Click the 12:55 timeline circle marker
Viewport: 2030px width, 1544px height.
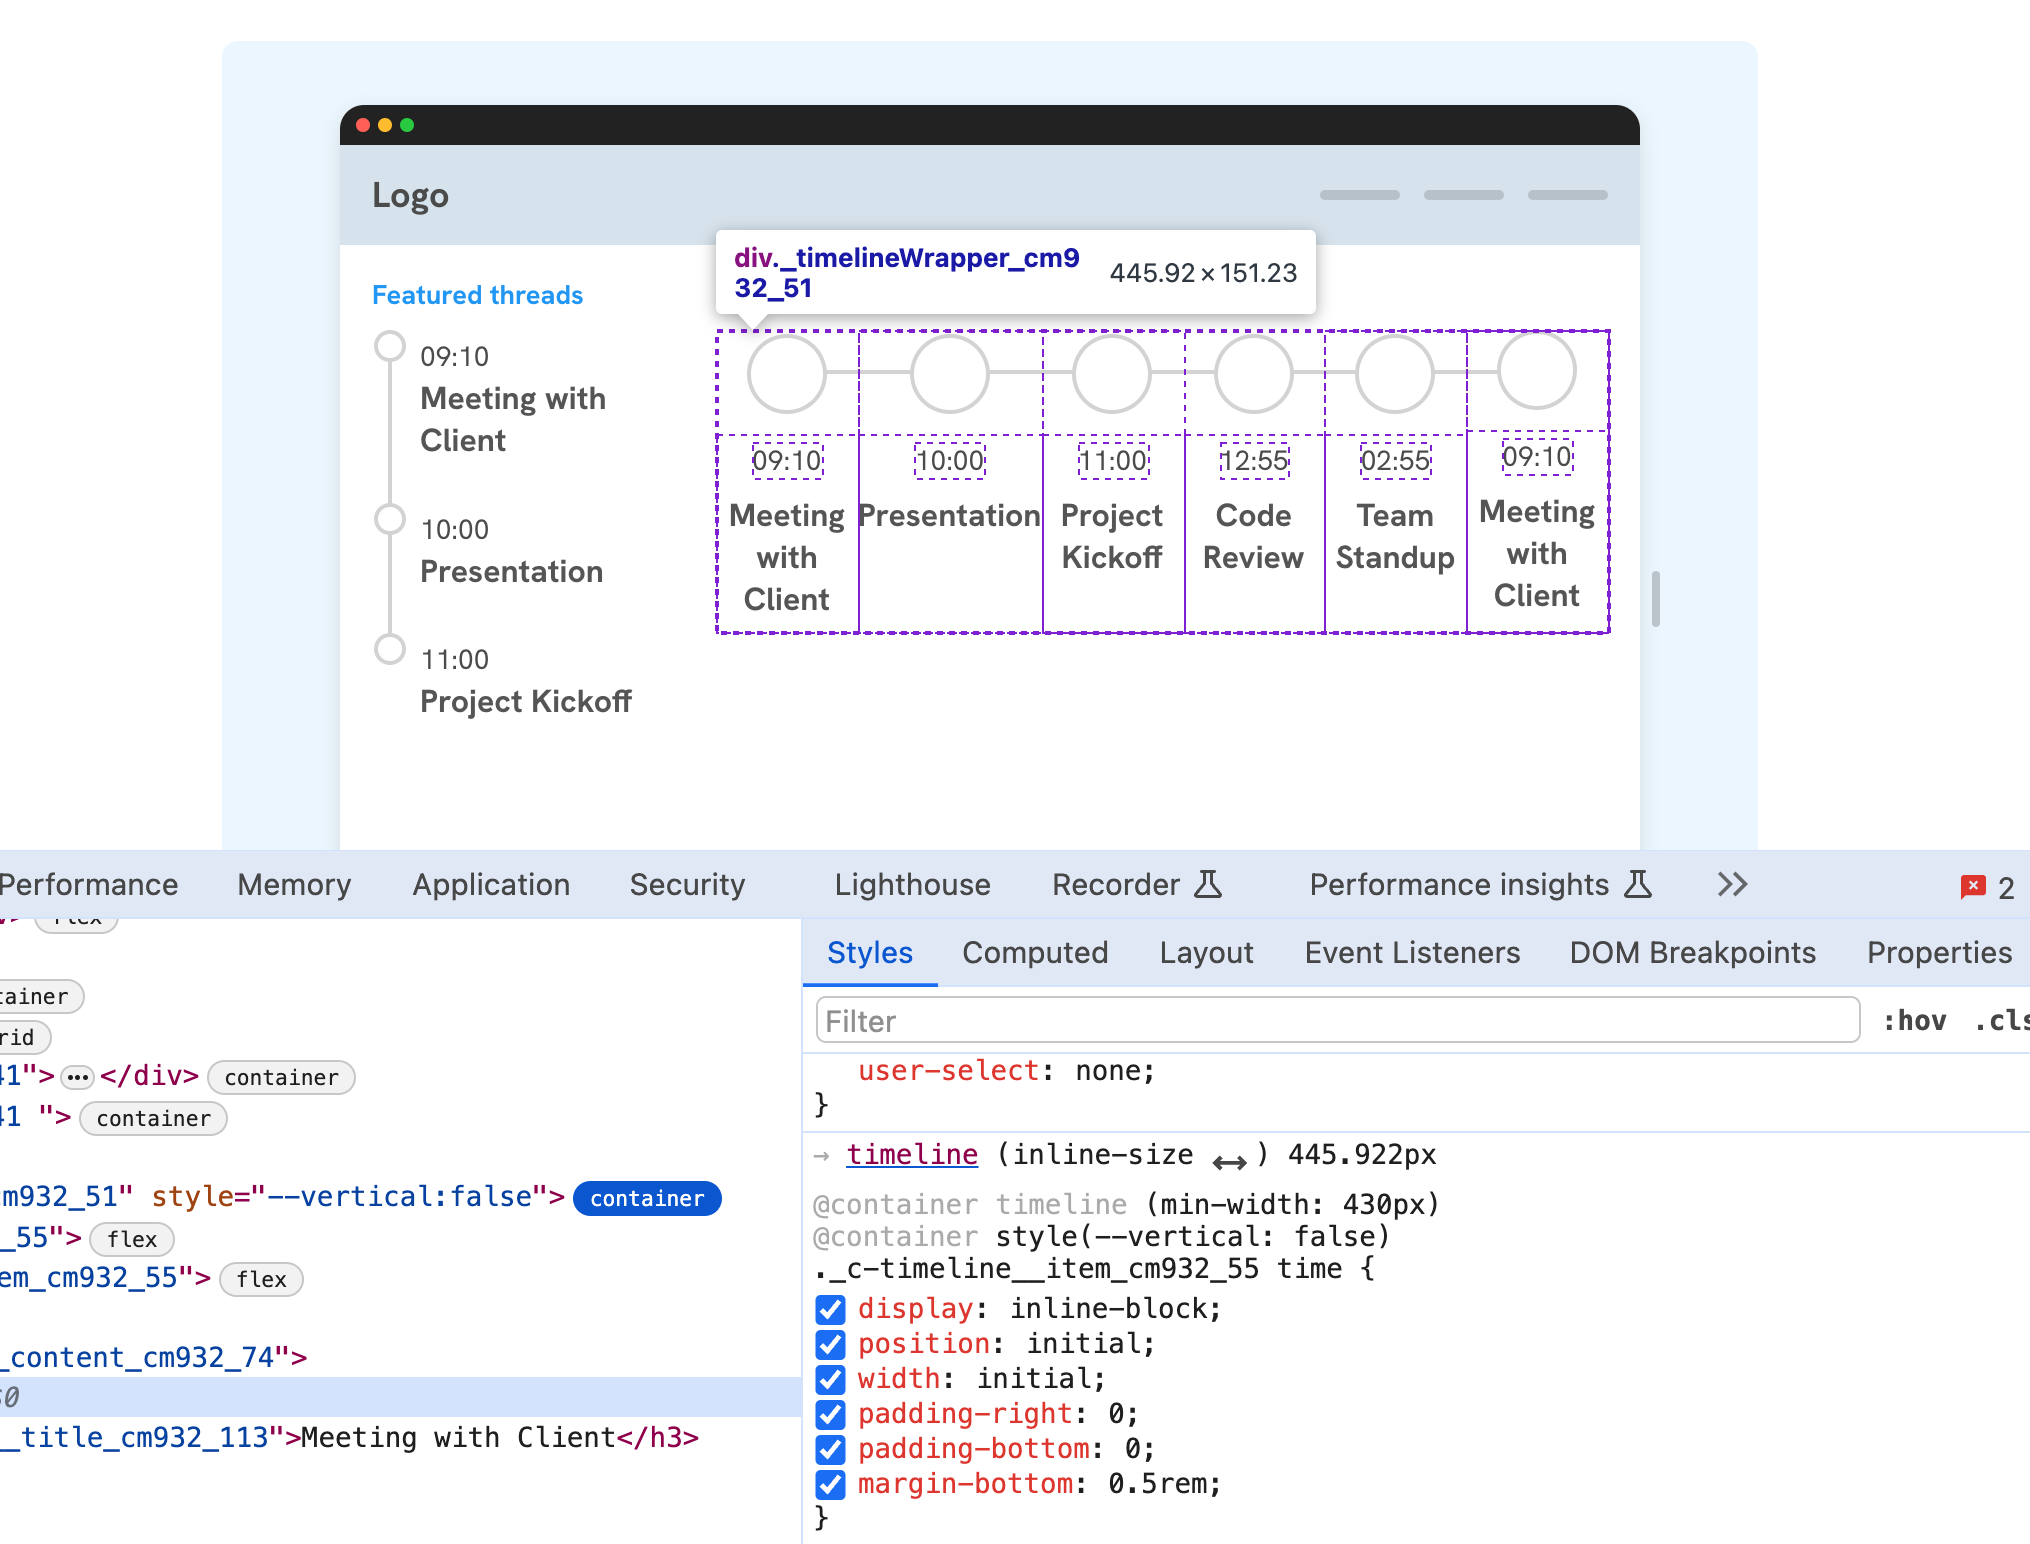[x=1253, y=373]
